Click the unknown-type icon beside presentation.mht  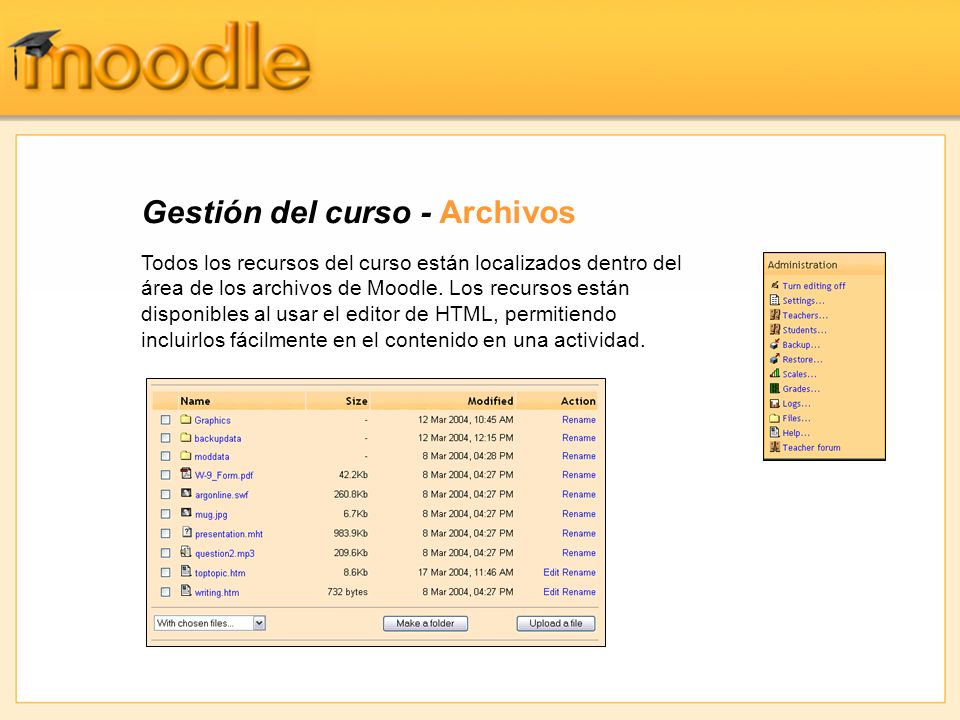click(x=187, y=533)
